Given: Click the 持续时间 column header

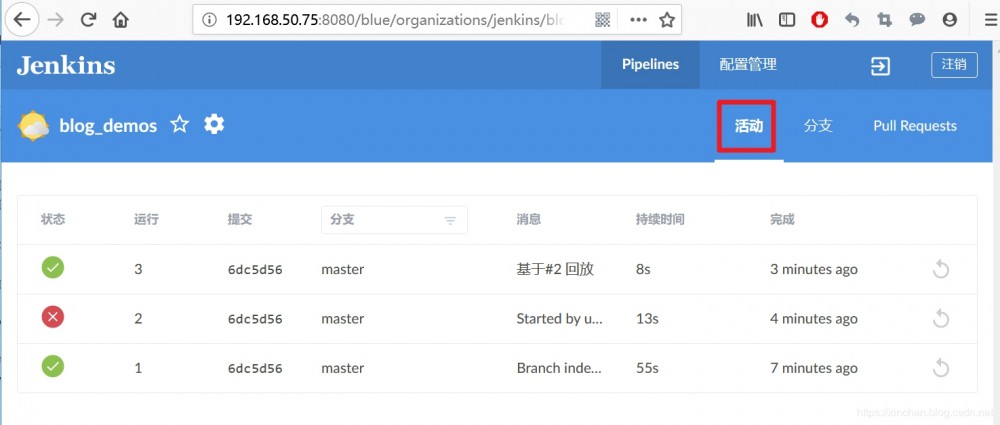Looking at the screenshot, I should pos(660,220).
